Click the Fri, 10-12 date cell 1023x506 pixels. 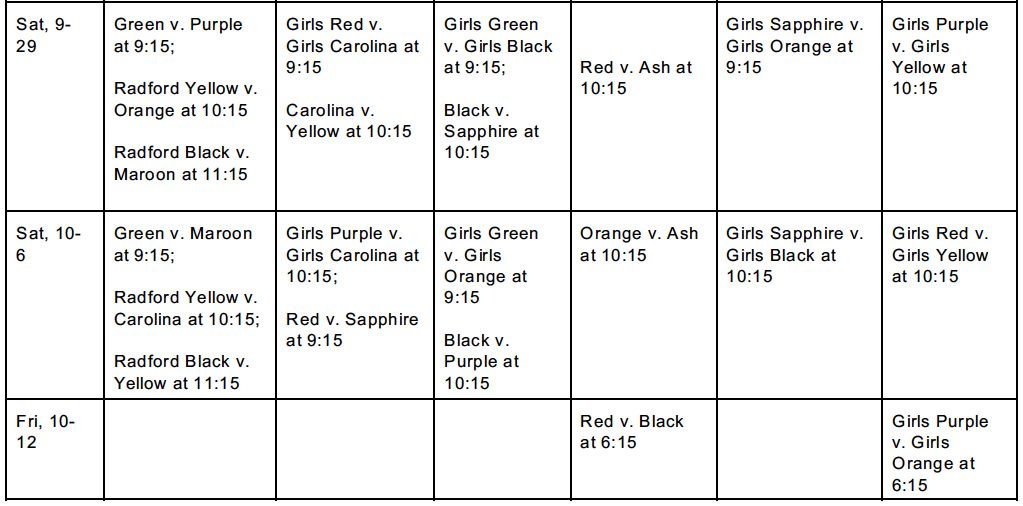[x=45, y=431]
